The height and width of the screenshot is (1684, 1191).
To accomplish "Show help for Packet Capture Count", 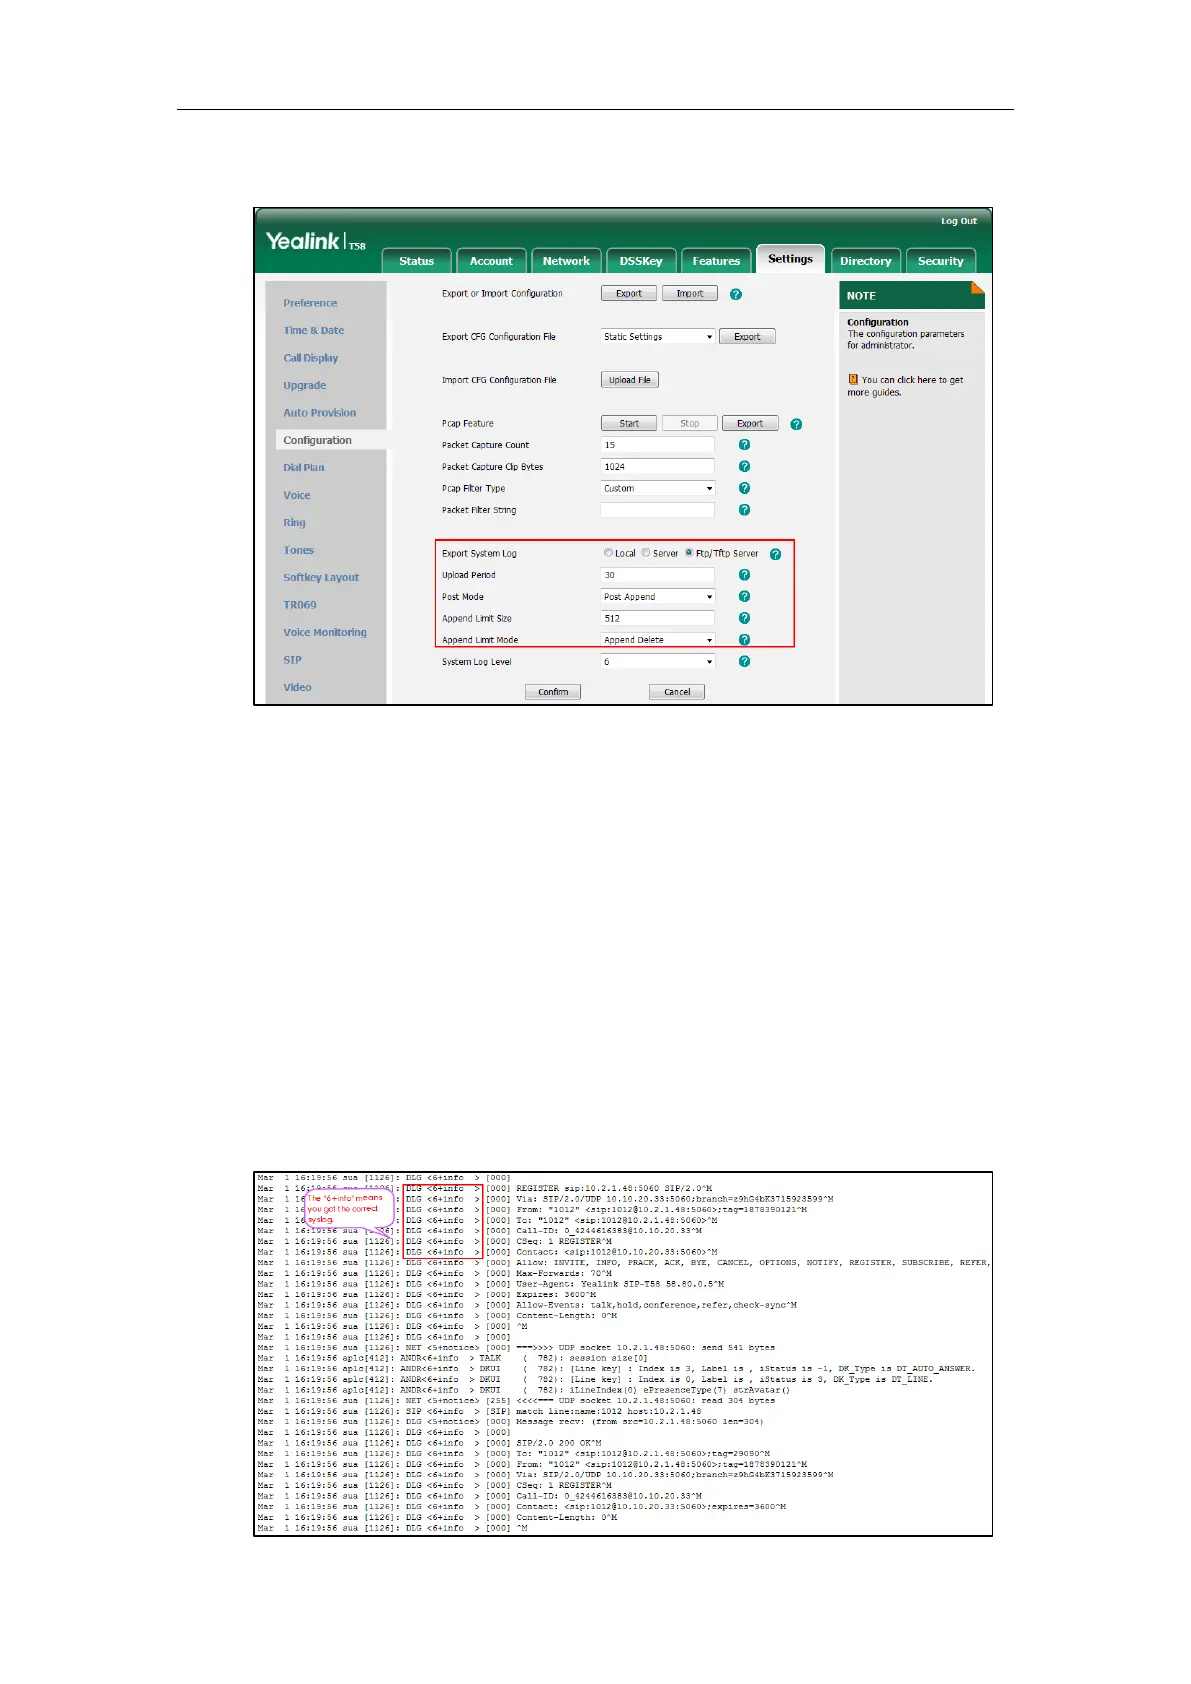I will click(744, 445).
